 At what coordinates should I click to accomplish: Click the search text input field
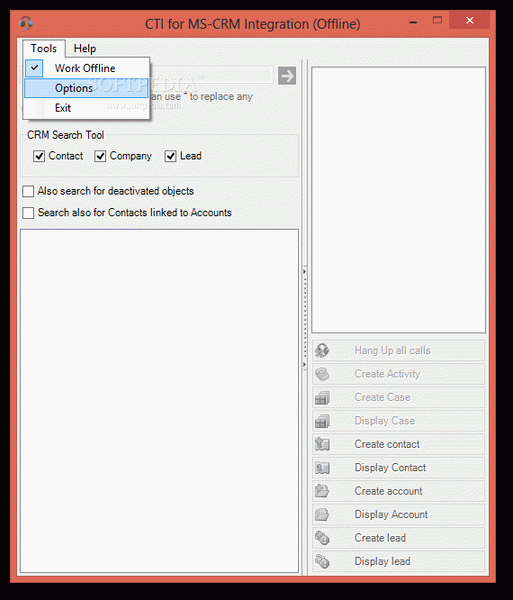click(x=211, y=75)
